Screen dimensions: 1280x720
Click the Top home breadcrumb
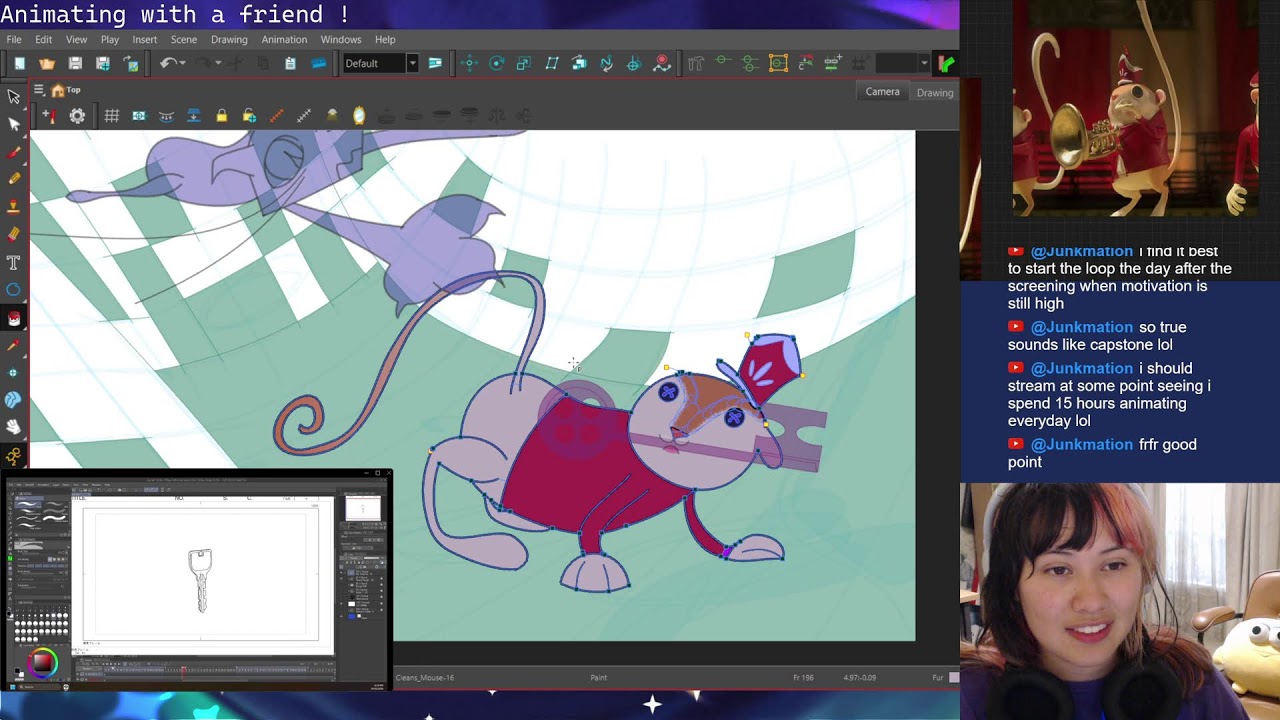pos(66,90)
